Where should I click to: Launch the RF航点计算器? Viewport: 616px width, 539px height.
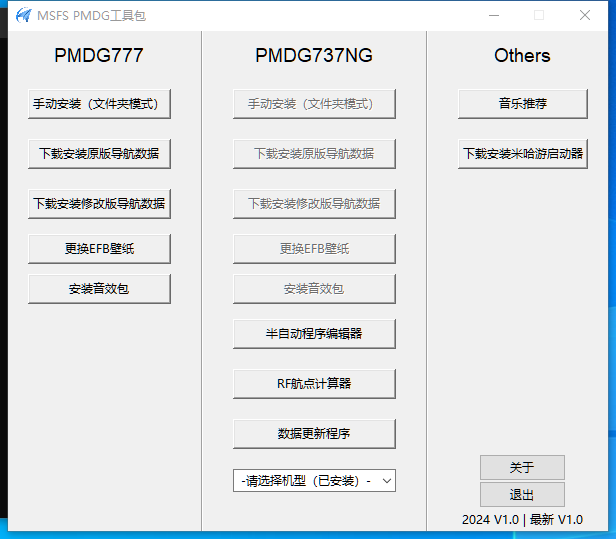click(x=314, y=384)
